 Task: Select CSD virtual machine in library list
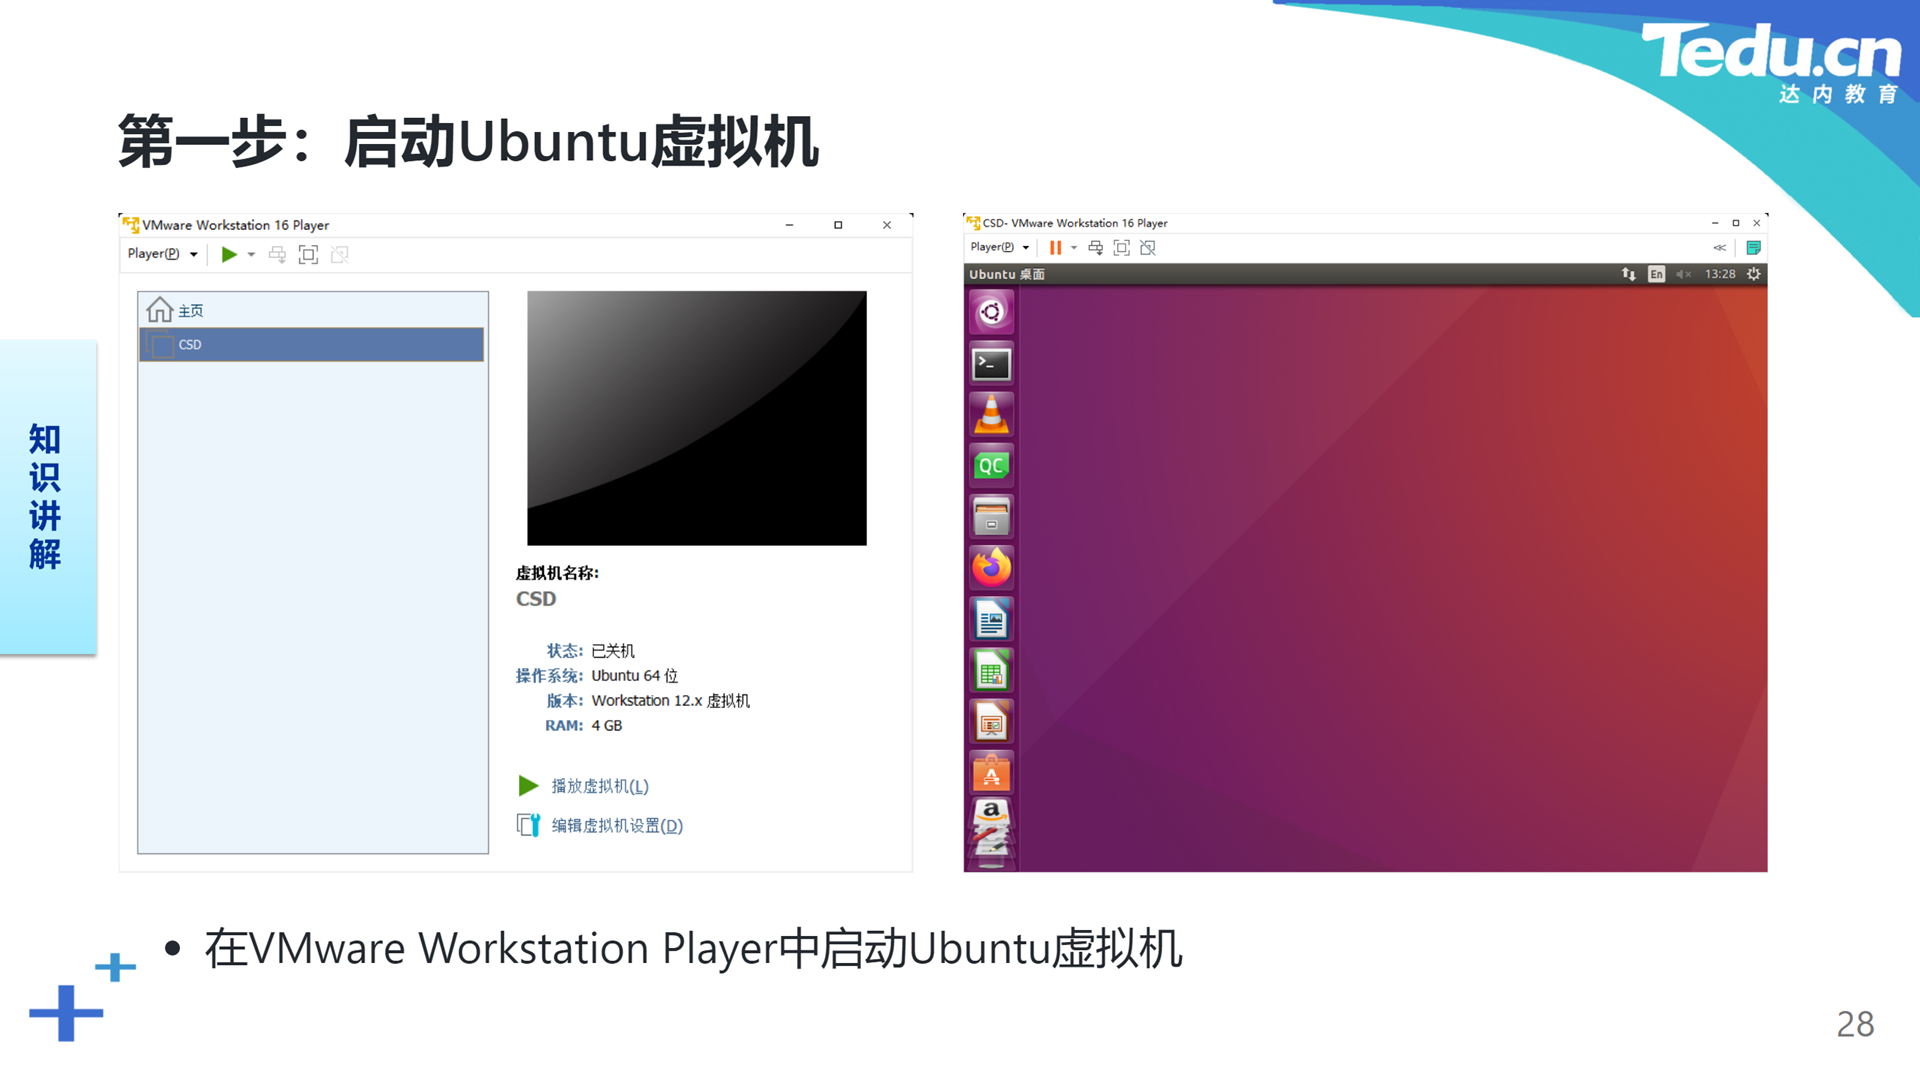[x=312, y=344]
